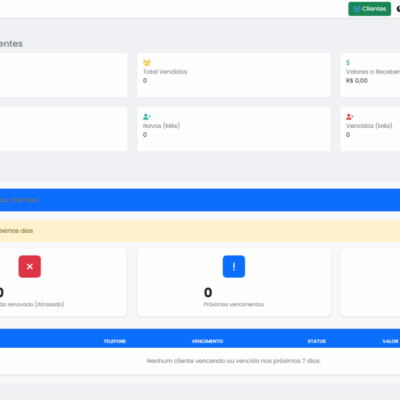Image resolution: width=400 pixels, height=400 pixels.
Task: Select the Total Vendidos card
Action: coord(234,75)
